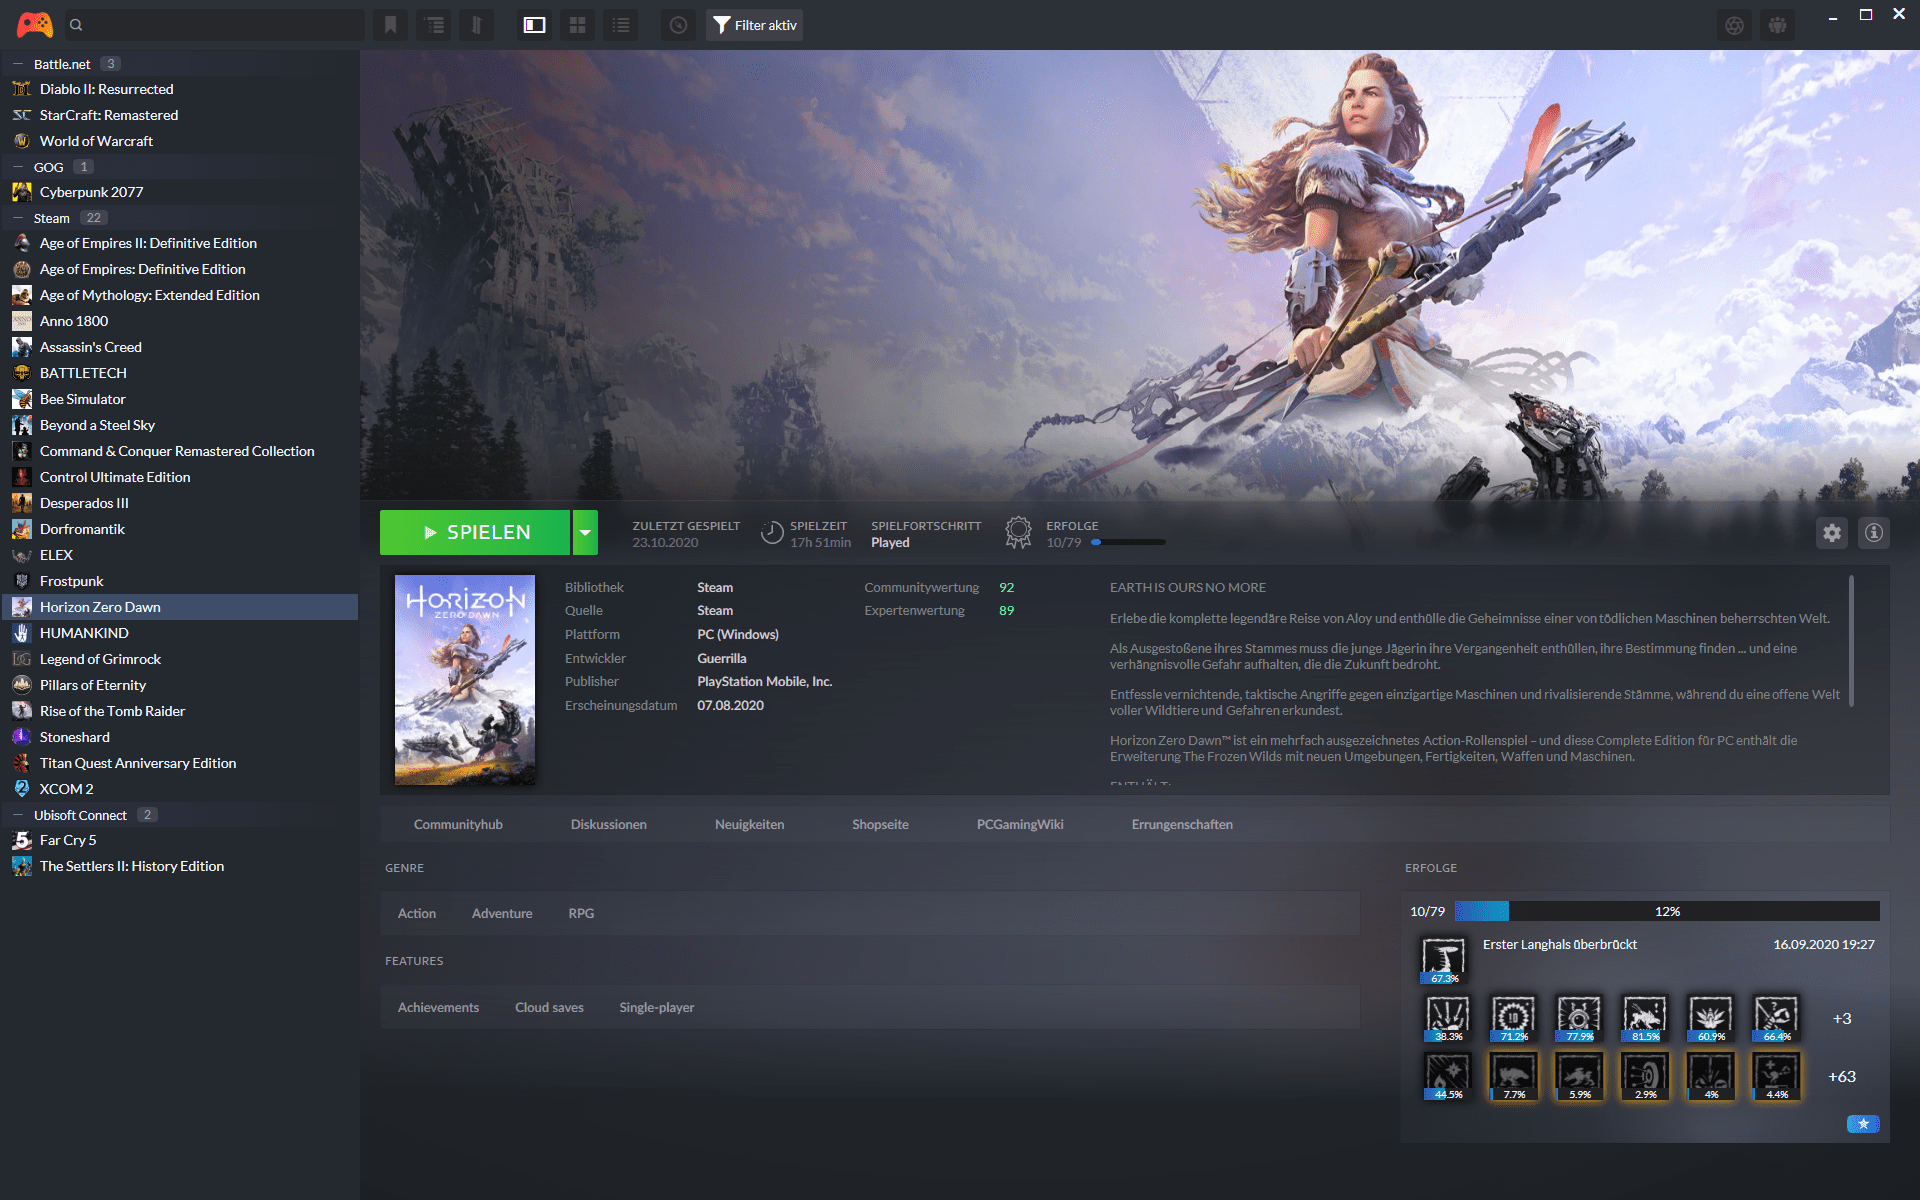1920x1200 pixels.
Task: Select Far Cry 5 in the game list
Action: [180, 840]
